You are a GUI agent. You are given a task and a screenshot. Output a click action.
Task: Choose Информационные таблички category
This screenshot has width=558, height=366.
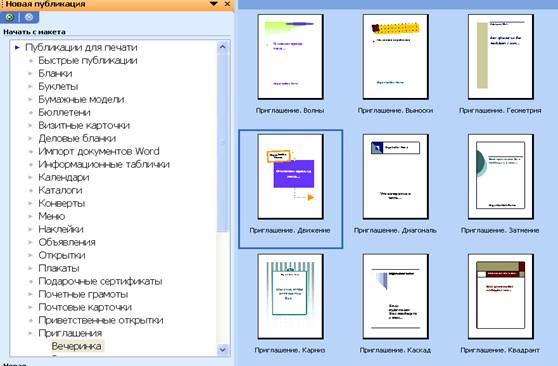(104, 164)
